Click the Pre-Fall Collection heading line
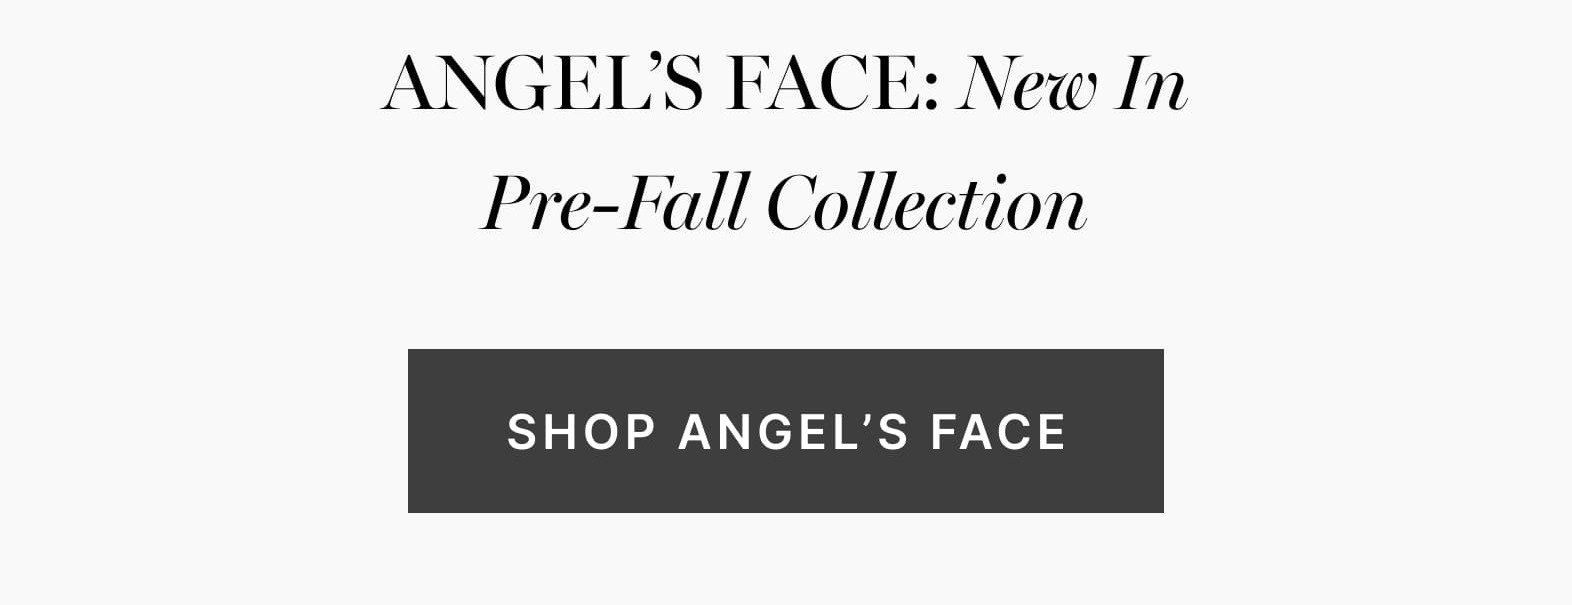Screen dimensions: 1572x605 tap(785, 203)
